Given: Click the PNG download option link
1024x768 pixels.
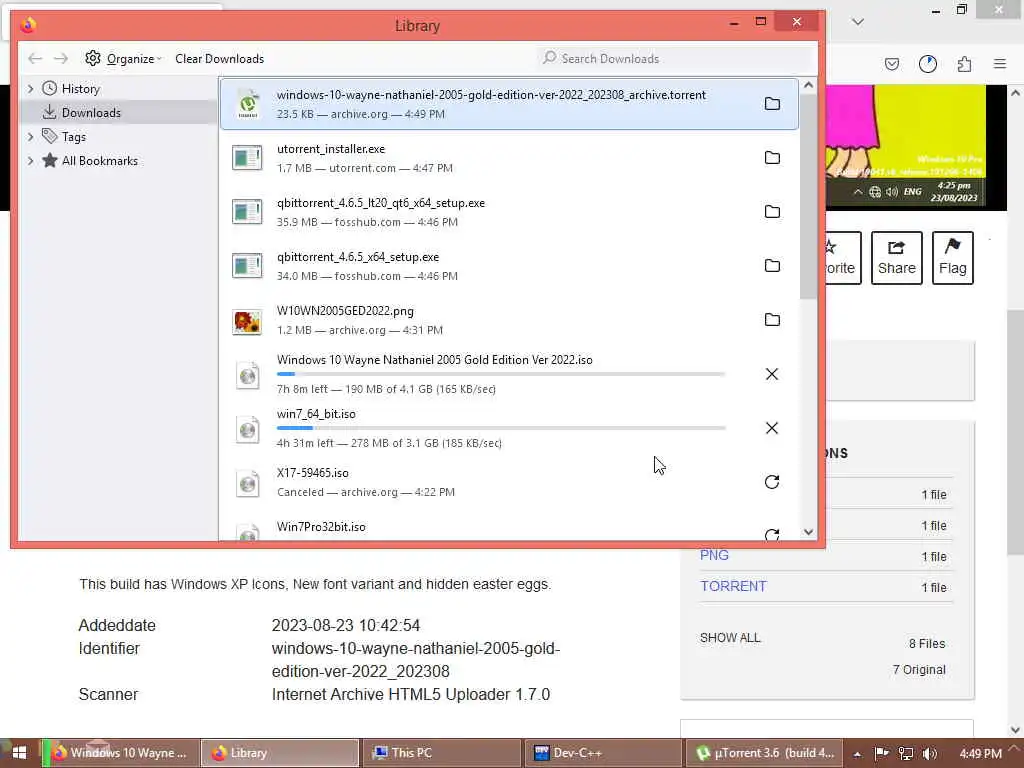Looking at the screenshot, I should 714,555.
